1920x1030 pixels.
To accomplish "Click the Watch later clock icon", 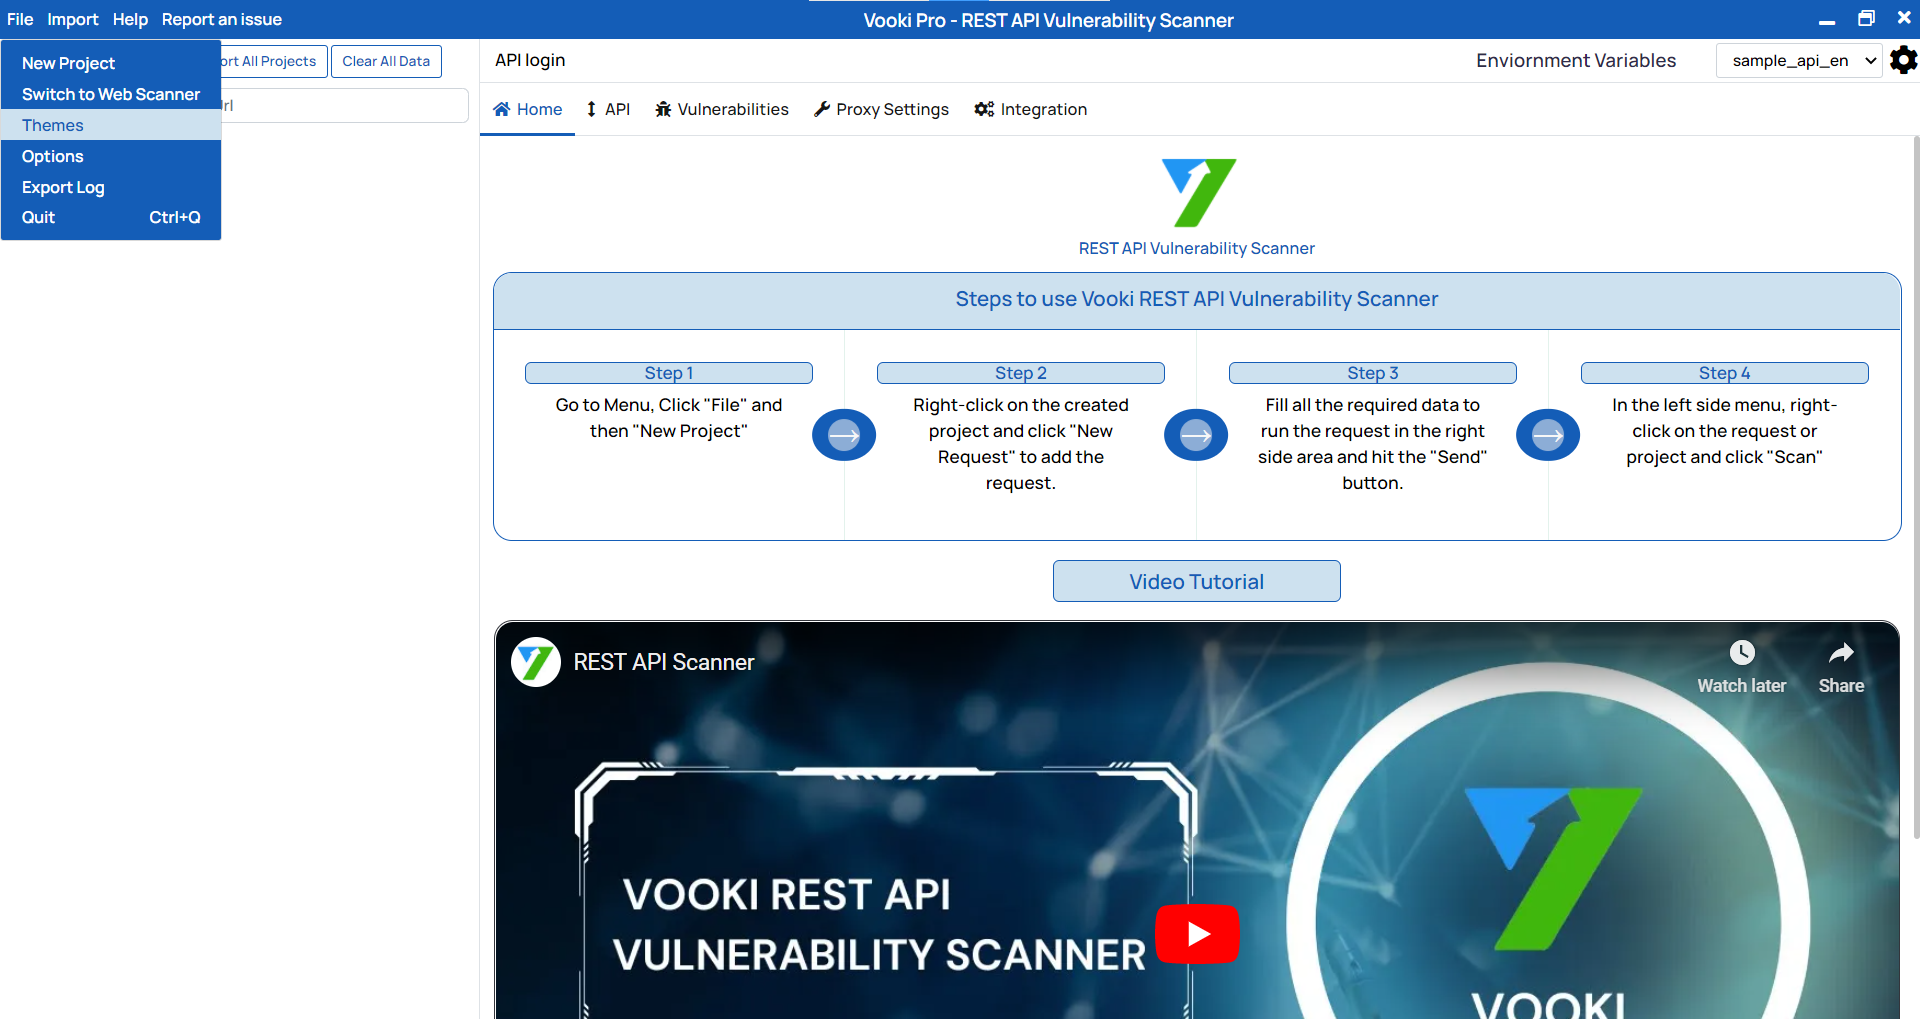I will [x=1742, y=653].
